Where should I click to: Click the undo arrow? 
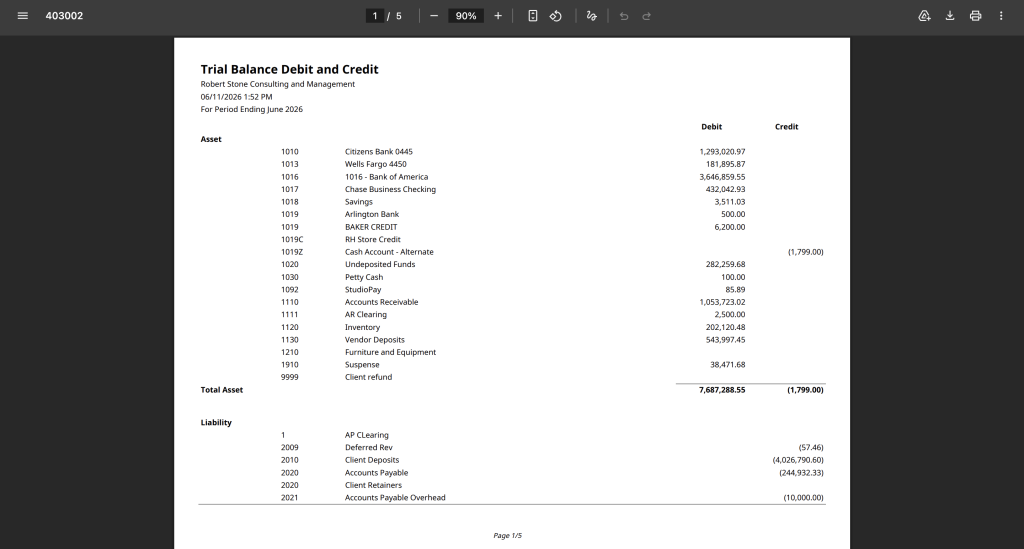(x=624, y=16)
